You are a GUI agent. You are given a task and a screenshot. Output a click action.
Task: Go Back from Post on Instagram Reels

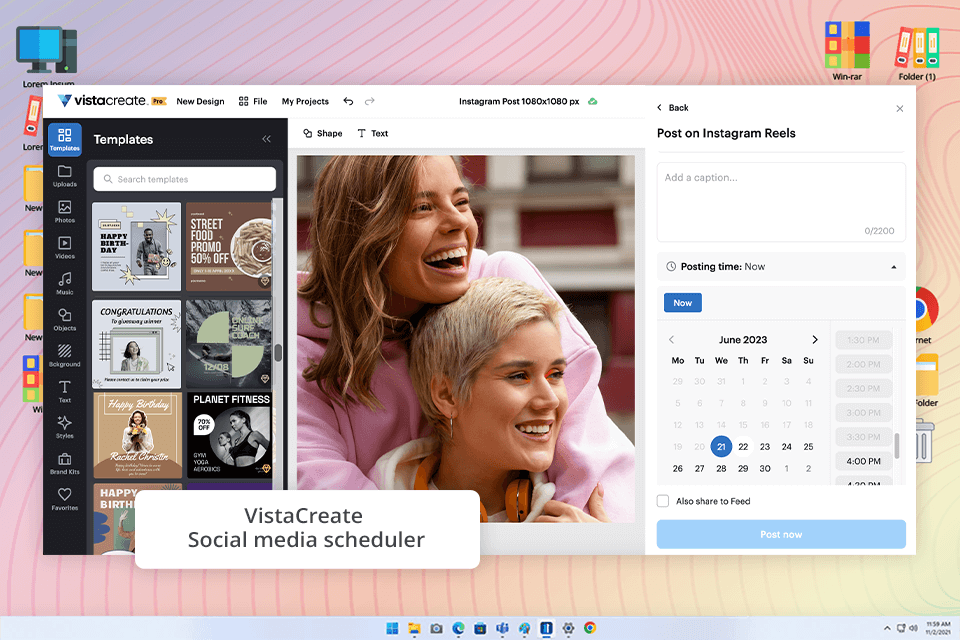[672, 107]
